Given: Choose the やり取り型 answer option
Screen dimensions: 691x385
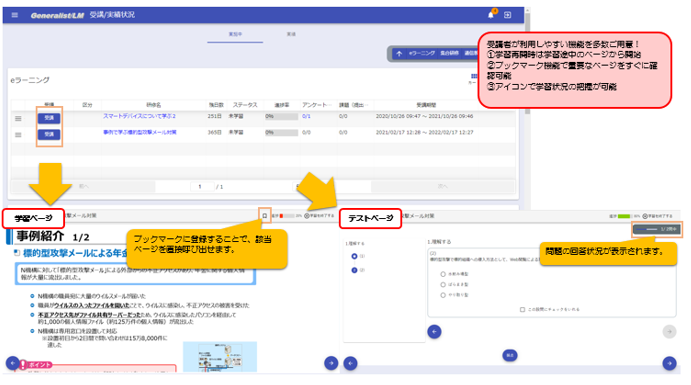Looking at the screenshot, I should tap(443, 295).
